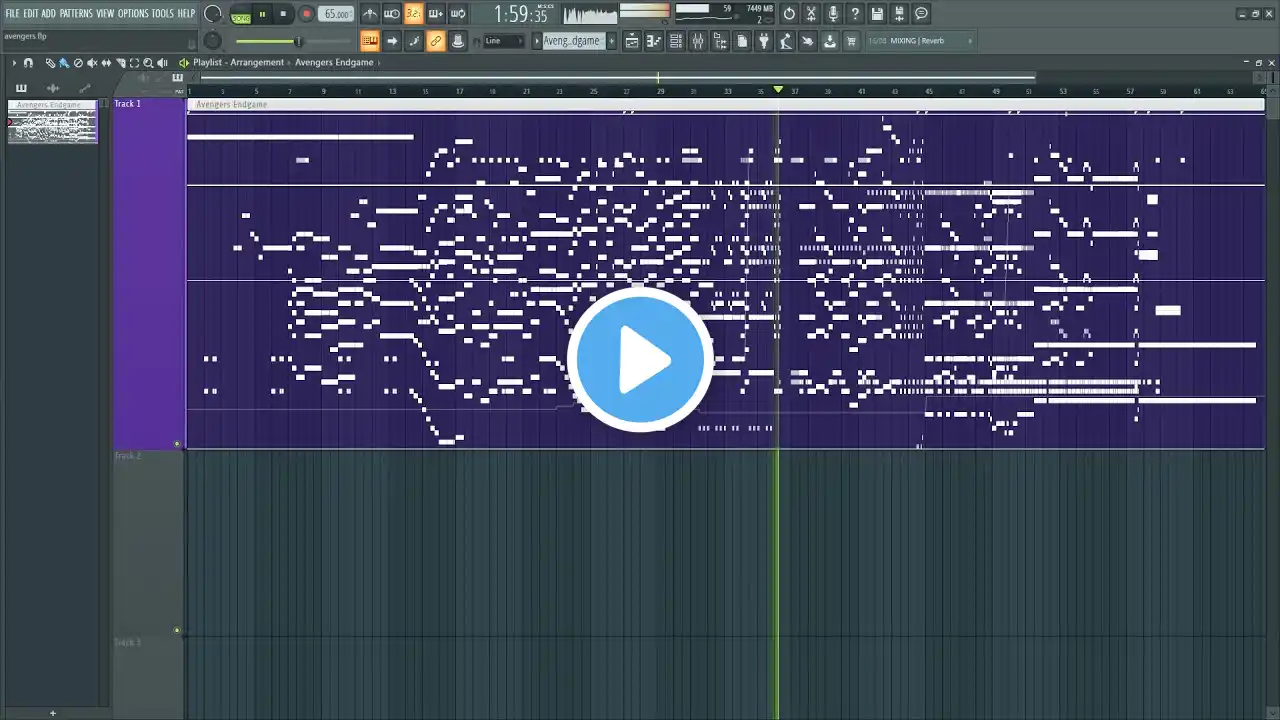
Task: Save the project with the floppy icon
Action: (876, 14)
